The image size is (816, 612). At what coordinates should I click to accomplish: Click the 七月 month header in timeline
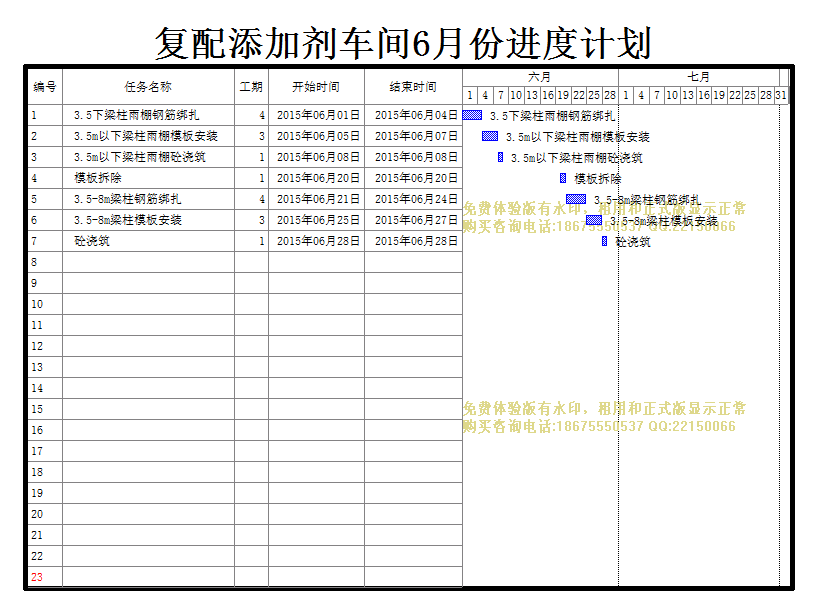pos(698,77)
